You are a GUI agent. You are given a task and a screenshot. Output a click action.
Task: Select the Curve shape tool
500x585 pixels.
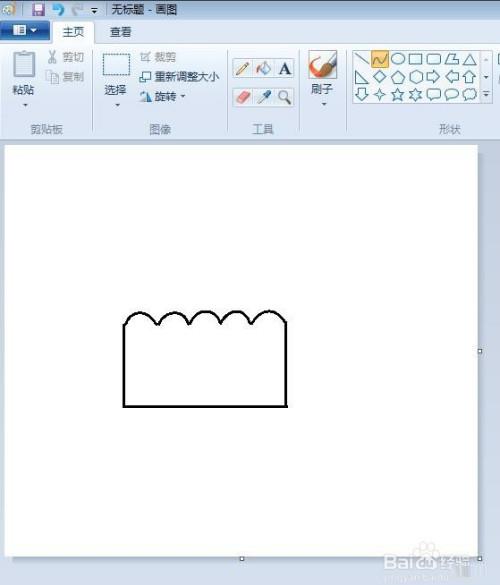pyautogui.click(x=380, y=59)
